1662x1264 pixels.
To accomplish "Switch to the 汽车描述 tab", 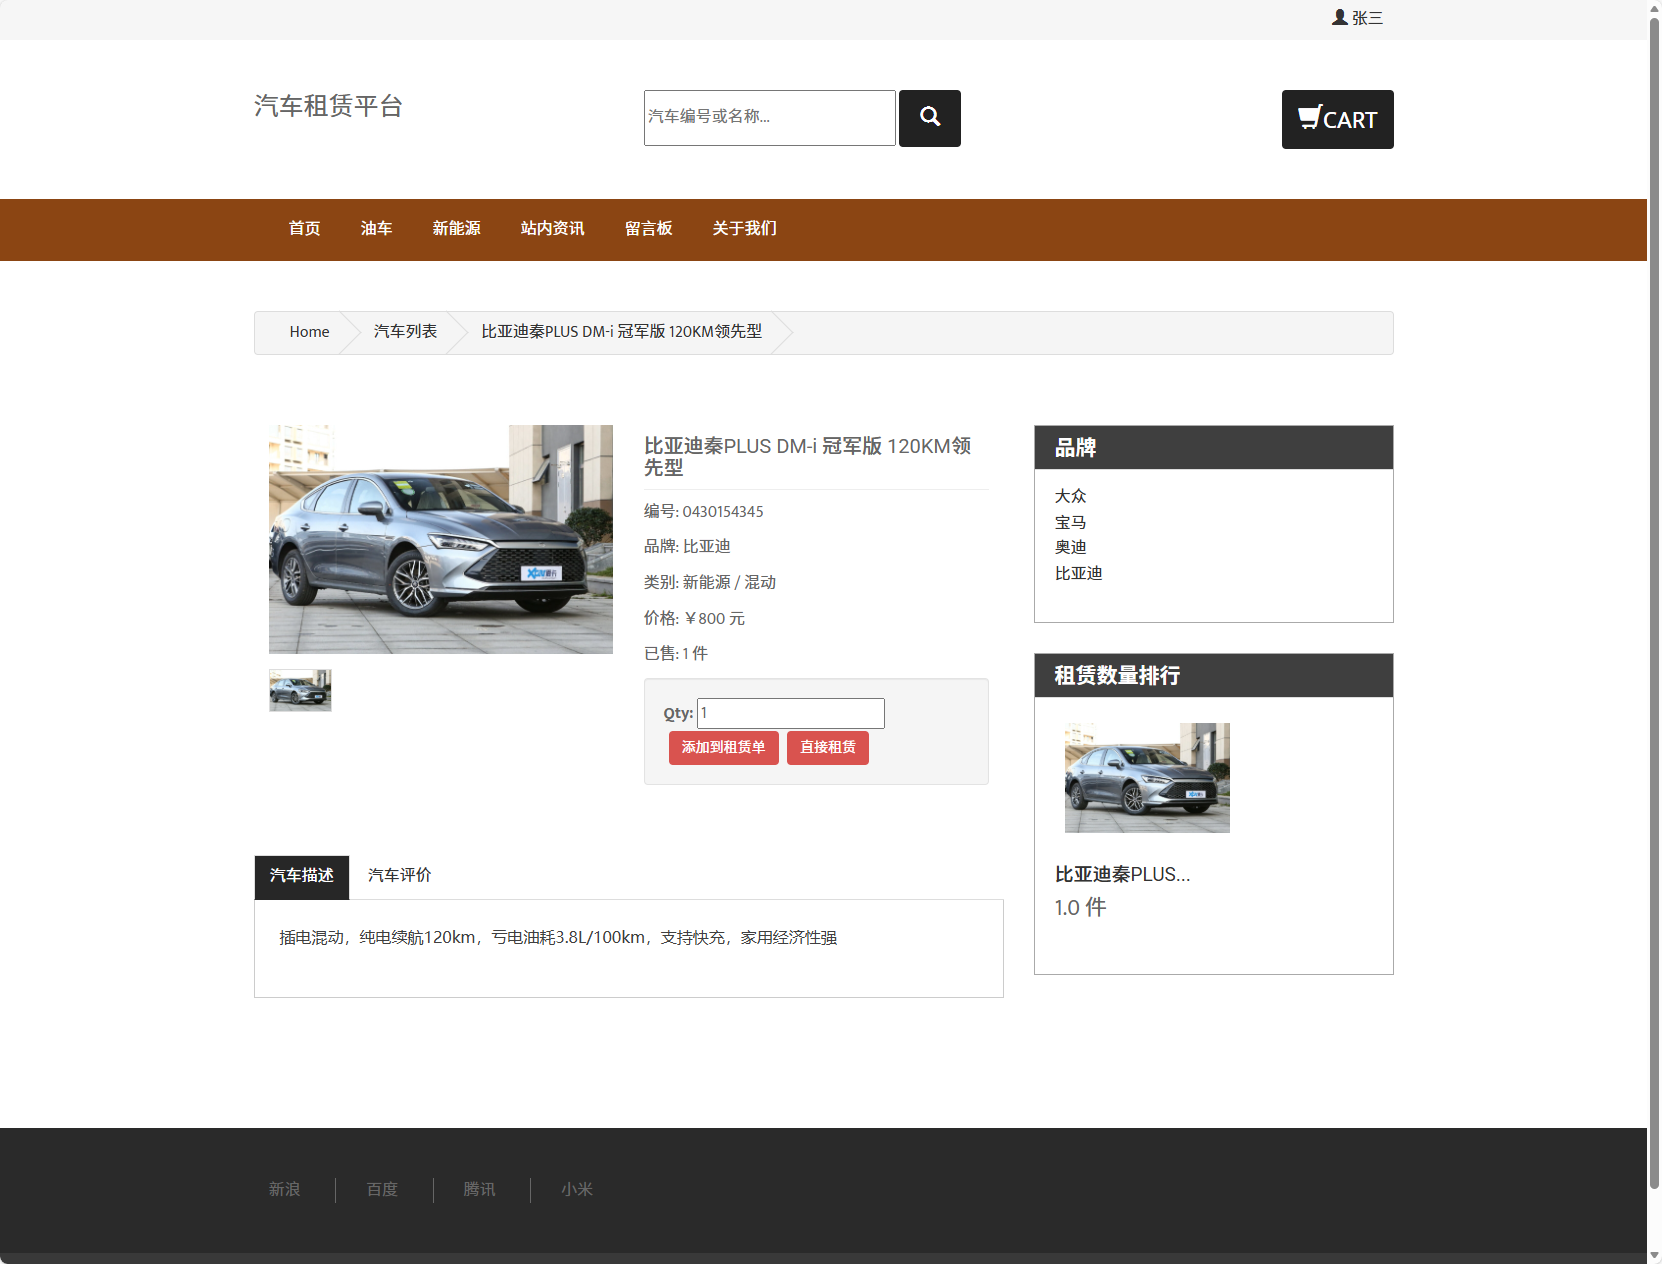I will 301,876.
